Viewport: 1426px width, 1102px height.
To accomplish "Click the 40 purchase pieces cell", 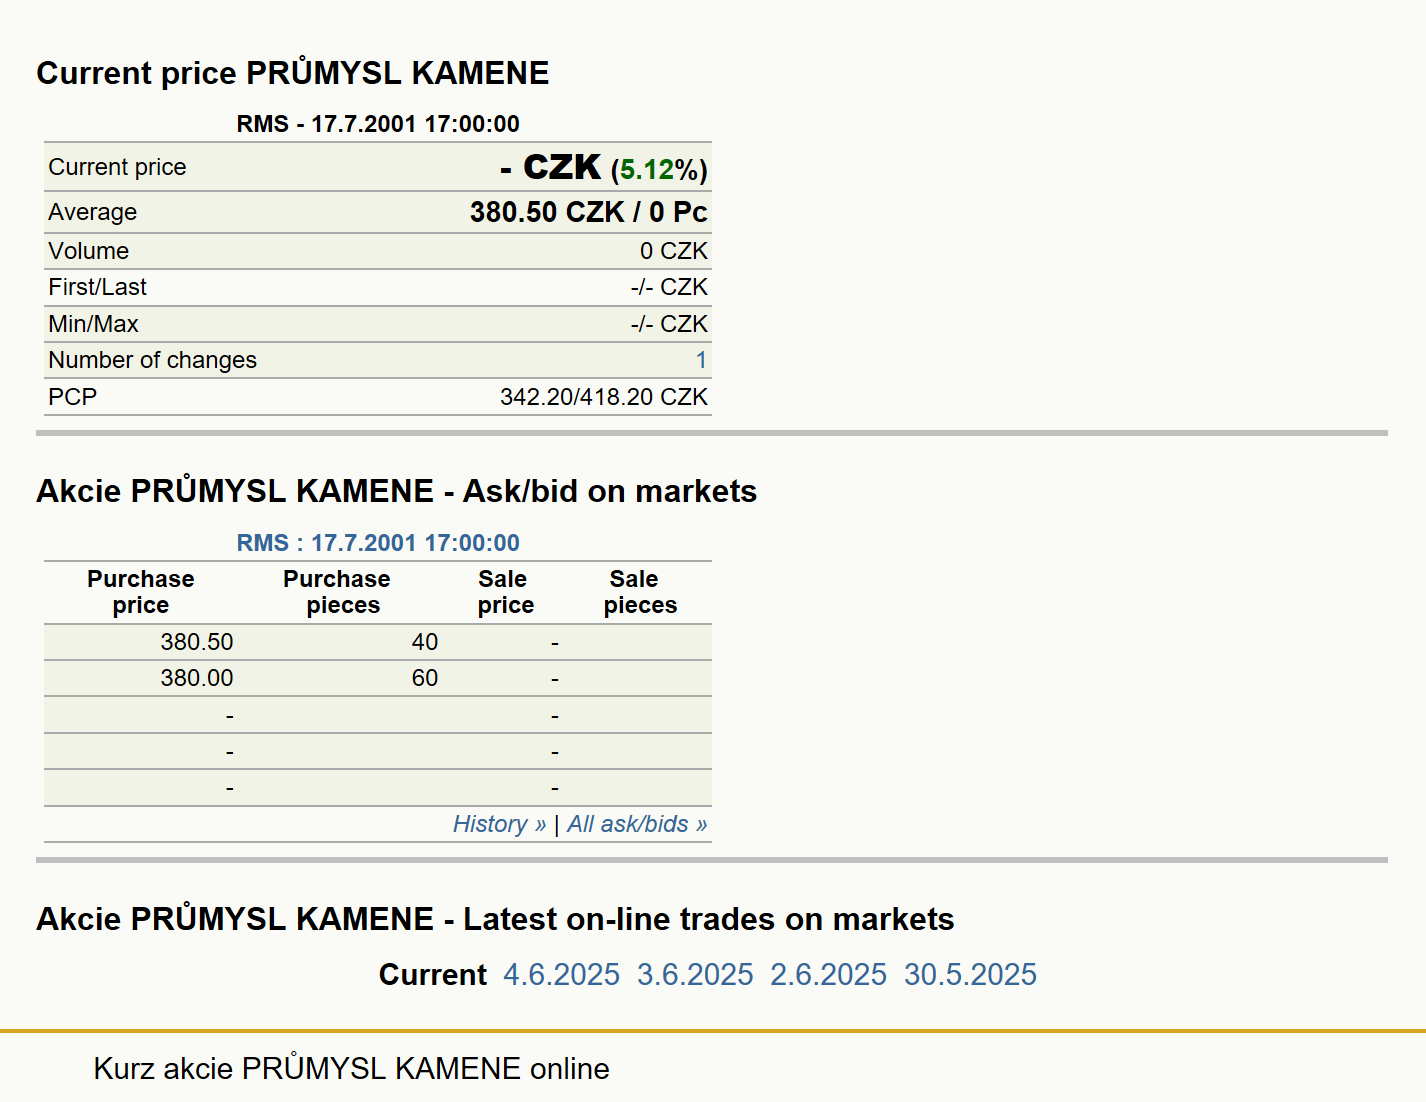I will [x=425, y=642].
